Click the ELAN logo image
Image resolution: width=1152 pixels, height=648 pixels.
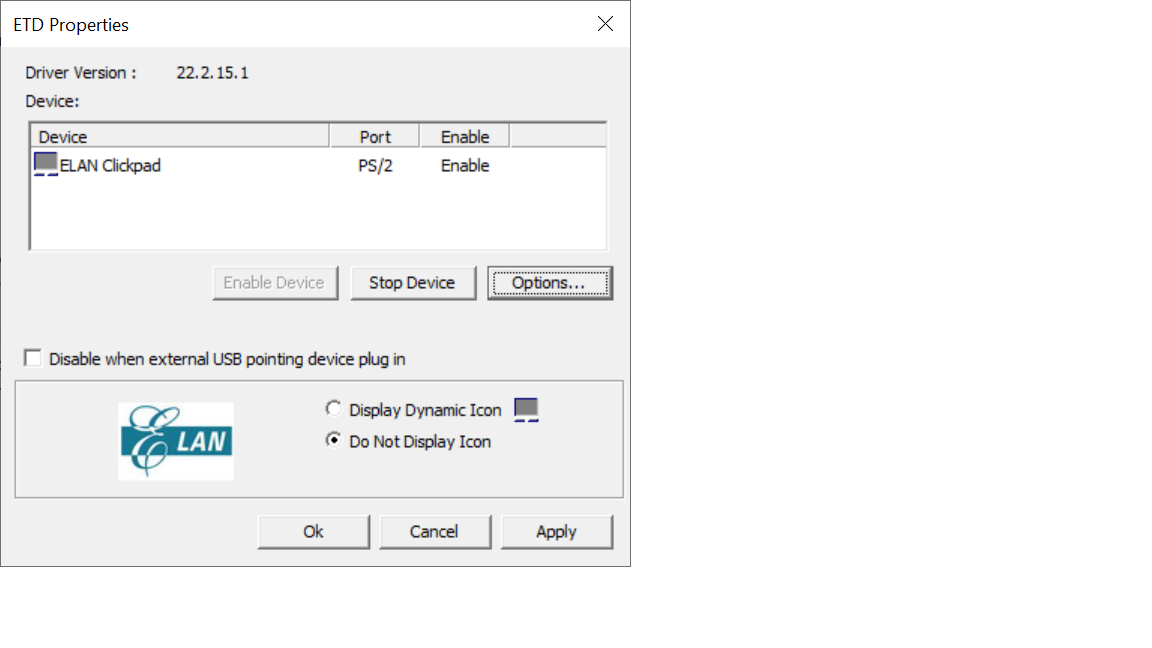coord(176,441)
